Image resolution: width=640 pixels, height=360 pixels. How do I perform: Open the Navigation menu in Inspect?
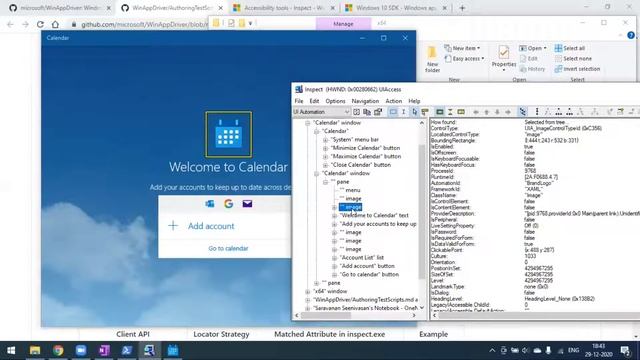tap(365, 101)
